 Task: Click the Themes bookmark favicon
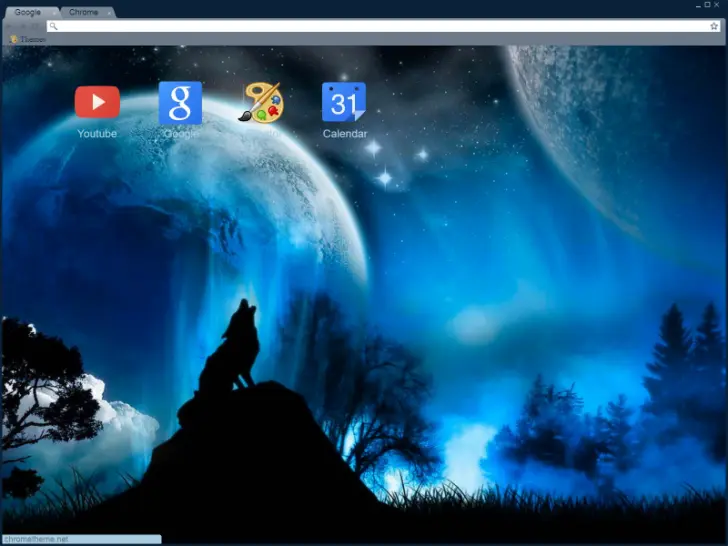[13, 39]
